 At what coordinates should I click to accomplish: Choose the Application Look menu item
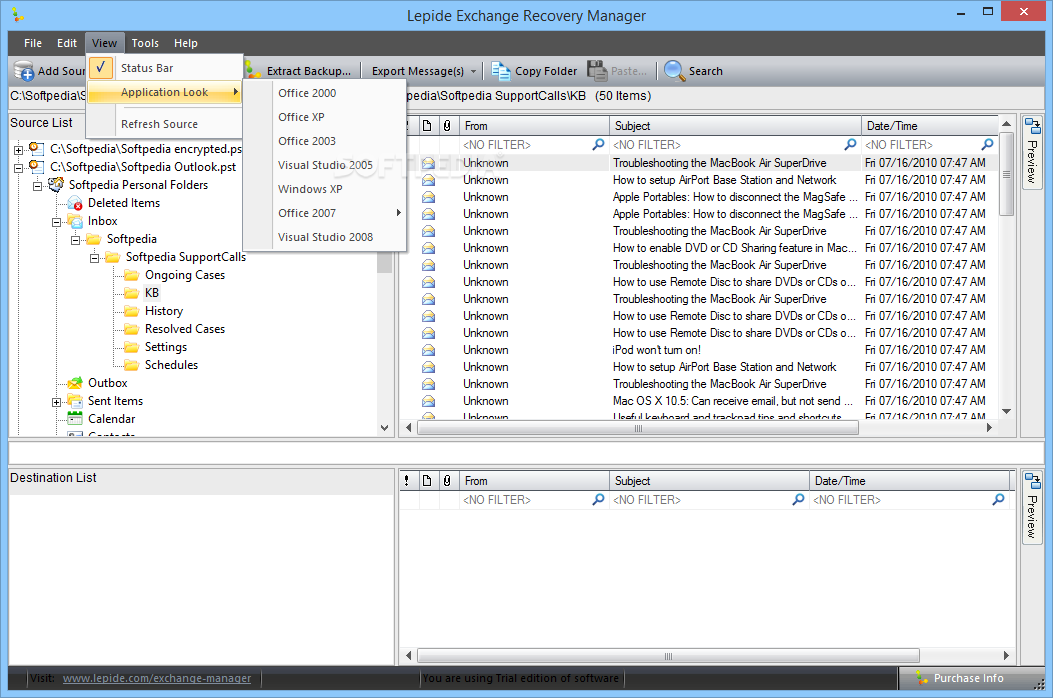[x=165, y=92]
